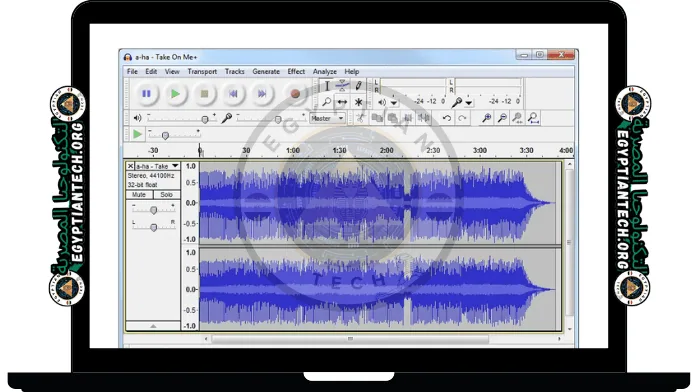Click the Undo arrow
This screenshot has height=392, width=698.
click(446, 118)
